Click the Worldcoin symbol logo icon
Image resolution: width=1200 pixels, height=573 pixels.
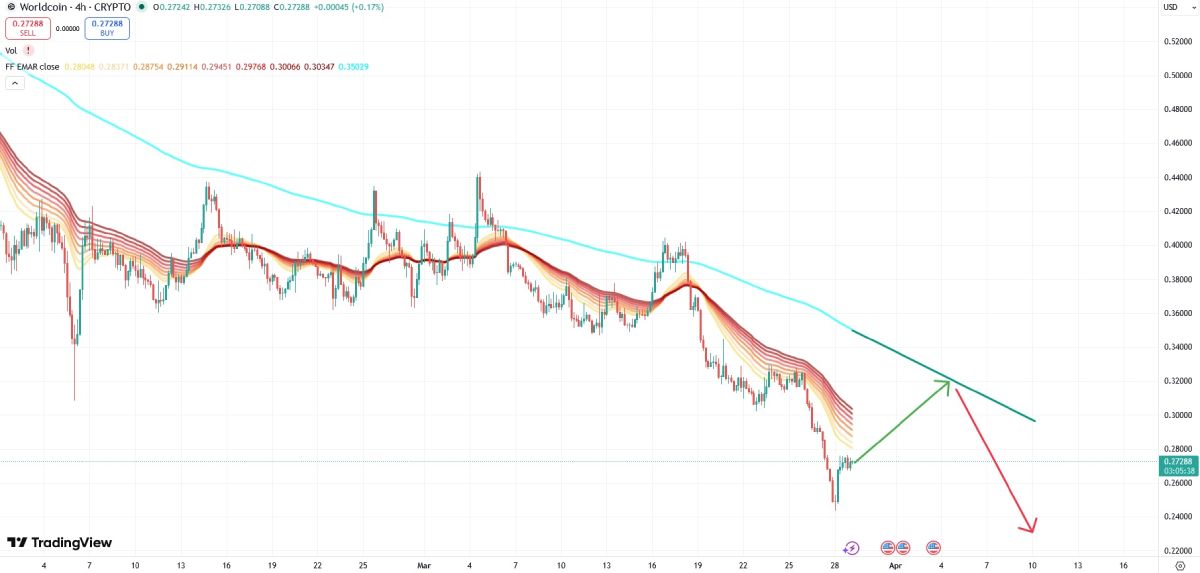[x=10, y=7]
